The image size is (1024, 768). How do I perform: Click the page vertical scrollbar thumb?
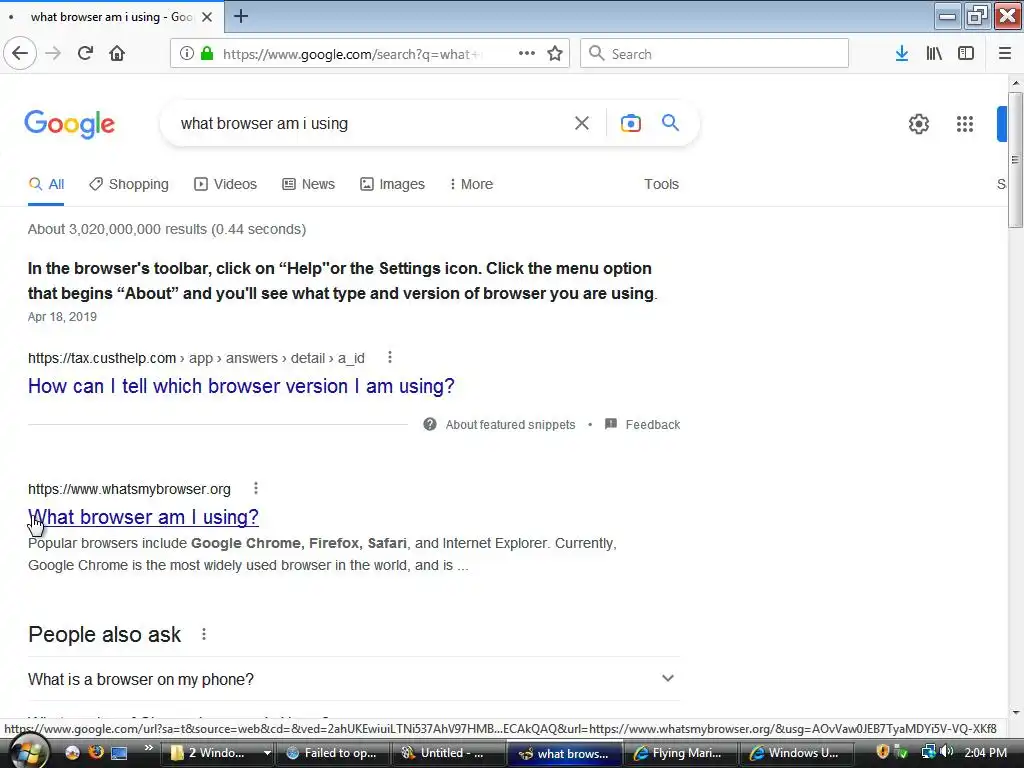(x=1015, y=160)
